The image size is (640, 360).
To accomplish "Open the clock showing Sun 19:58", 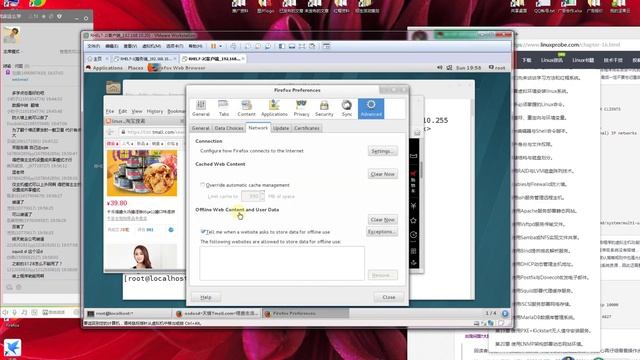I will click(468, 68).
